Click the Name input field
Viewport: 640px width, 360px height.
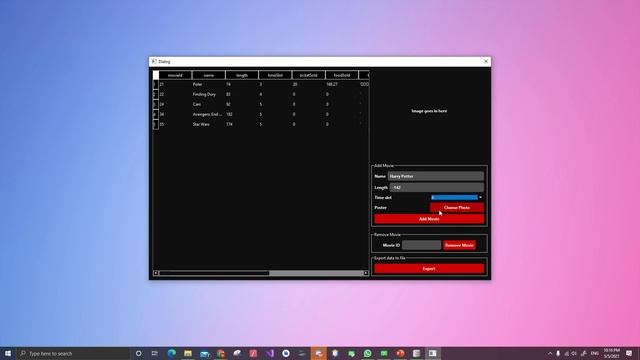click(x=436, y=176)
